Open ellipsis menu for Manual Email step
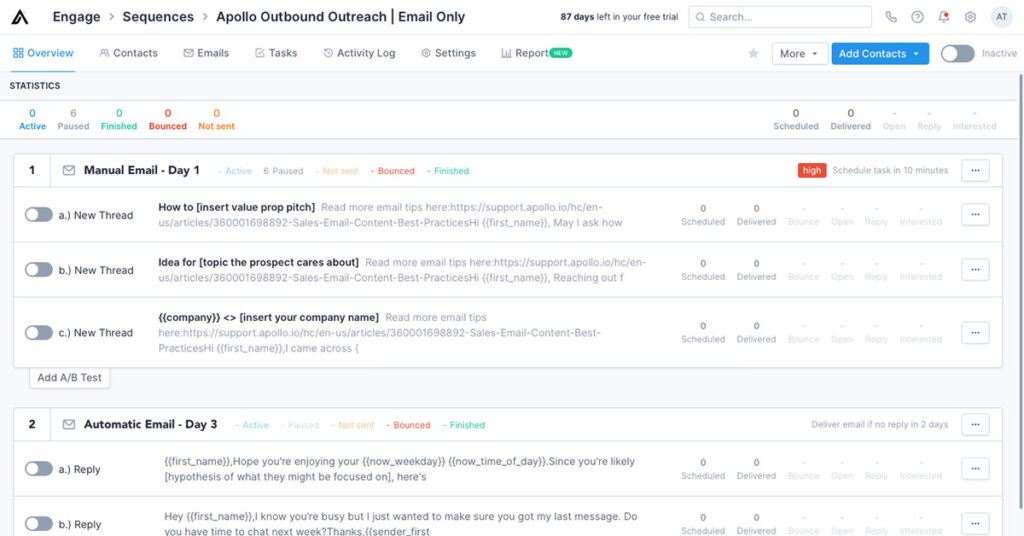1024x536 pixels. [975, 171]
